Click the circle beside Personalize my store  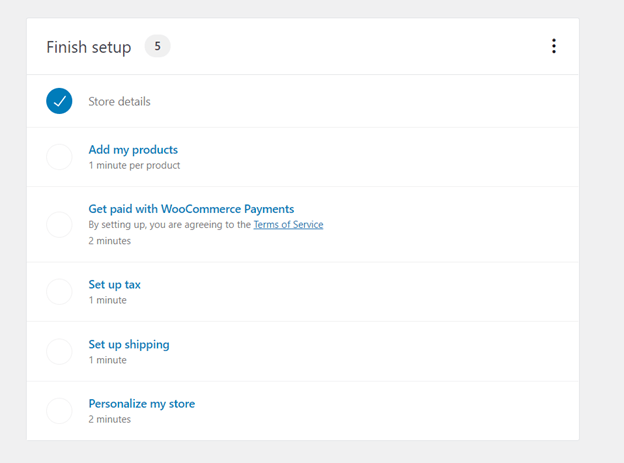(59, 411)
